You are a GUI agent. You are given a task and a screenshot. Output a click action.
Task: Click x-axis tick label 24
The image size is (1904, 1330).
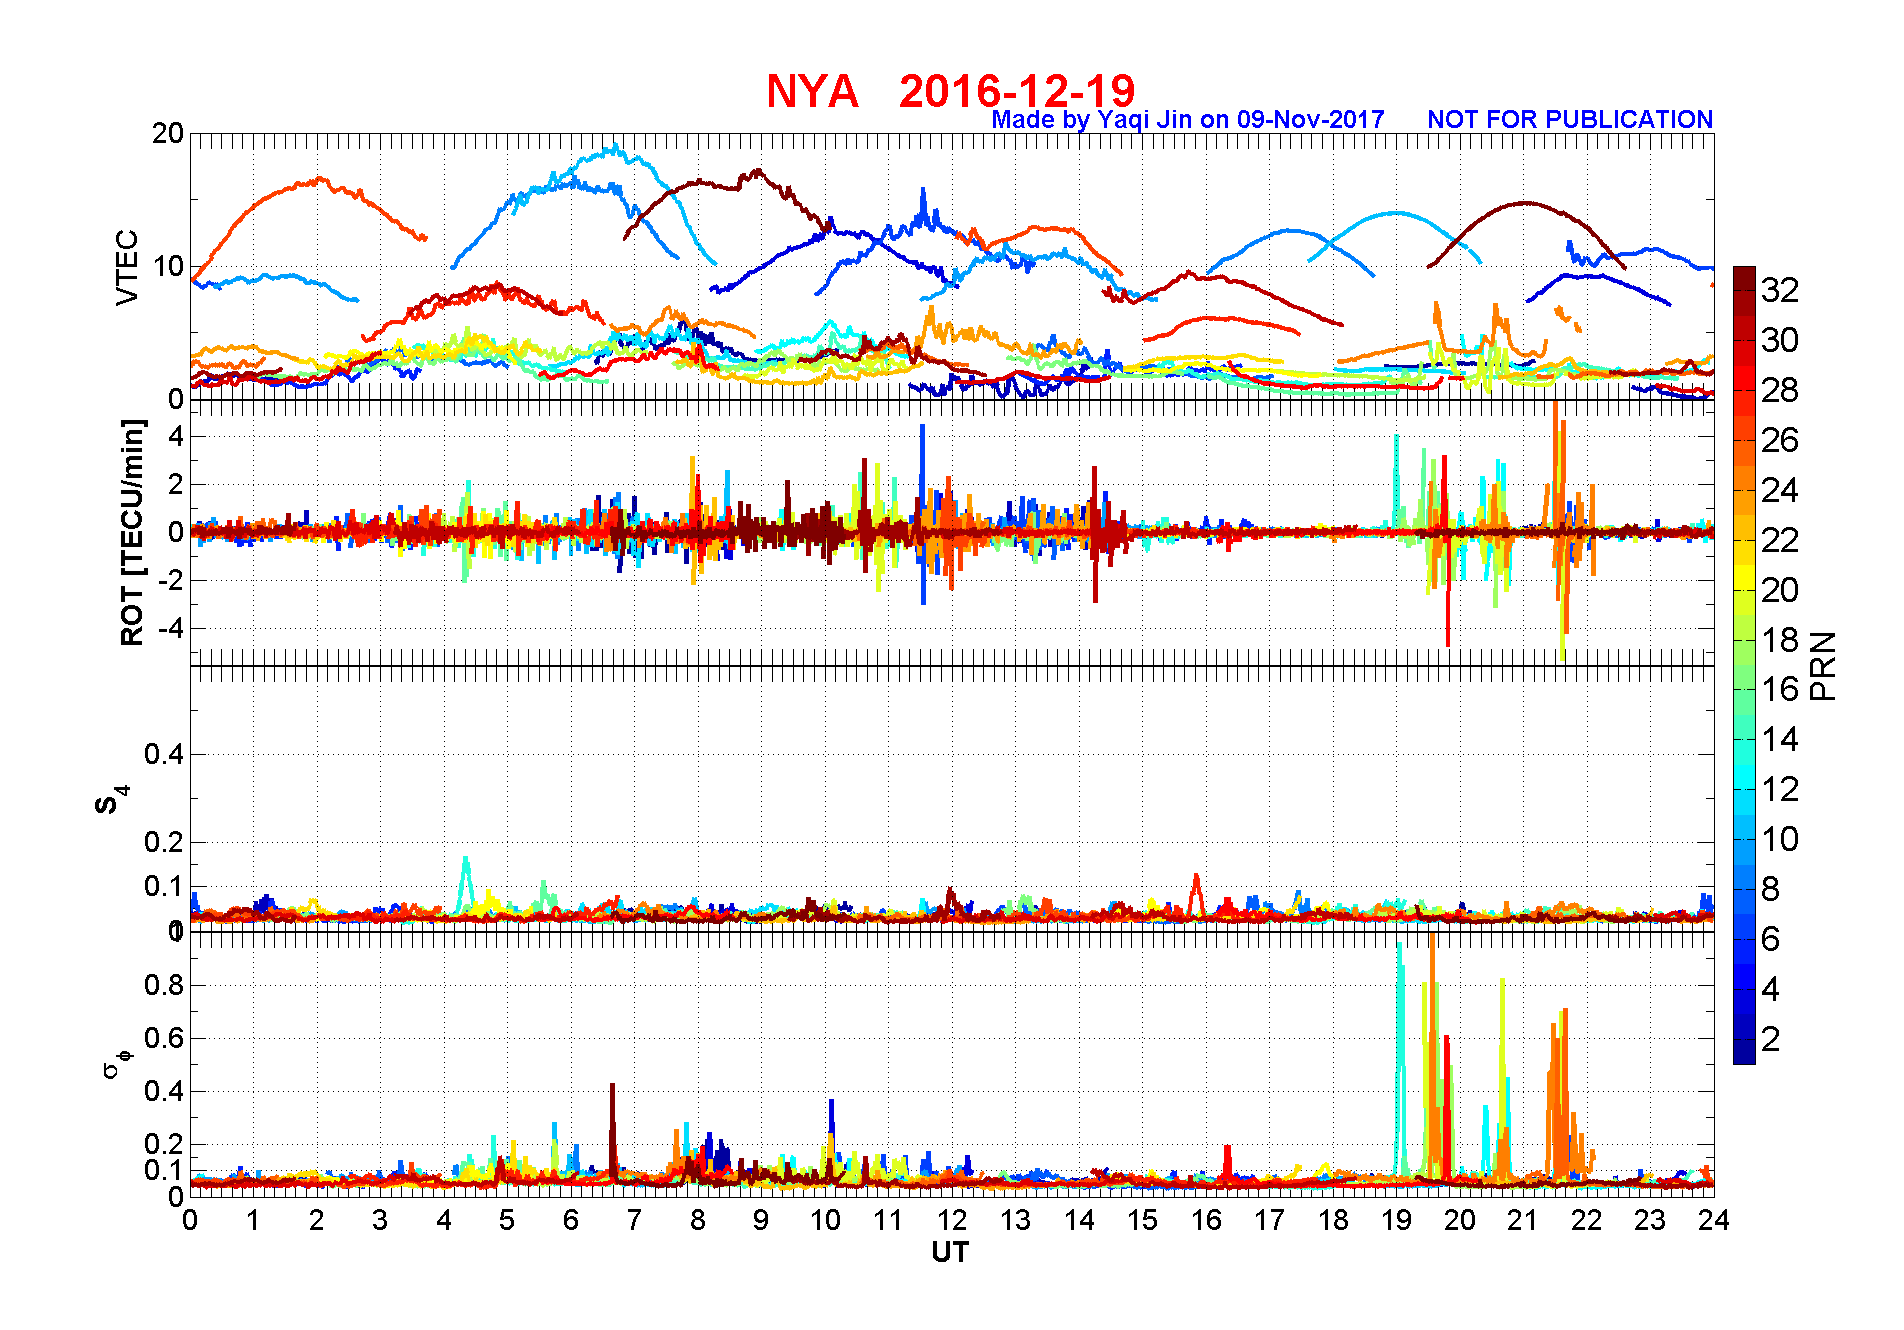1713,1220
